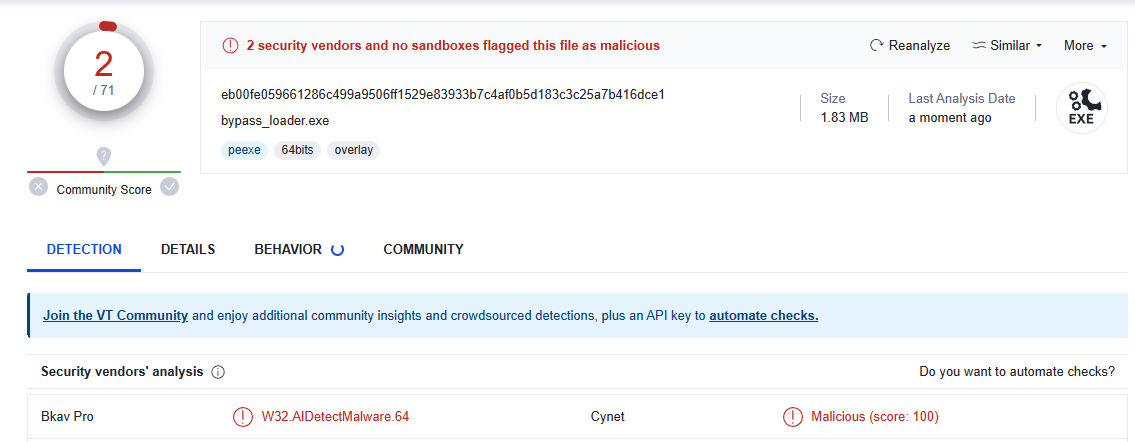Follow the Join the VT Community link

pyautogui.click(x=115, y=316)
